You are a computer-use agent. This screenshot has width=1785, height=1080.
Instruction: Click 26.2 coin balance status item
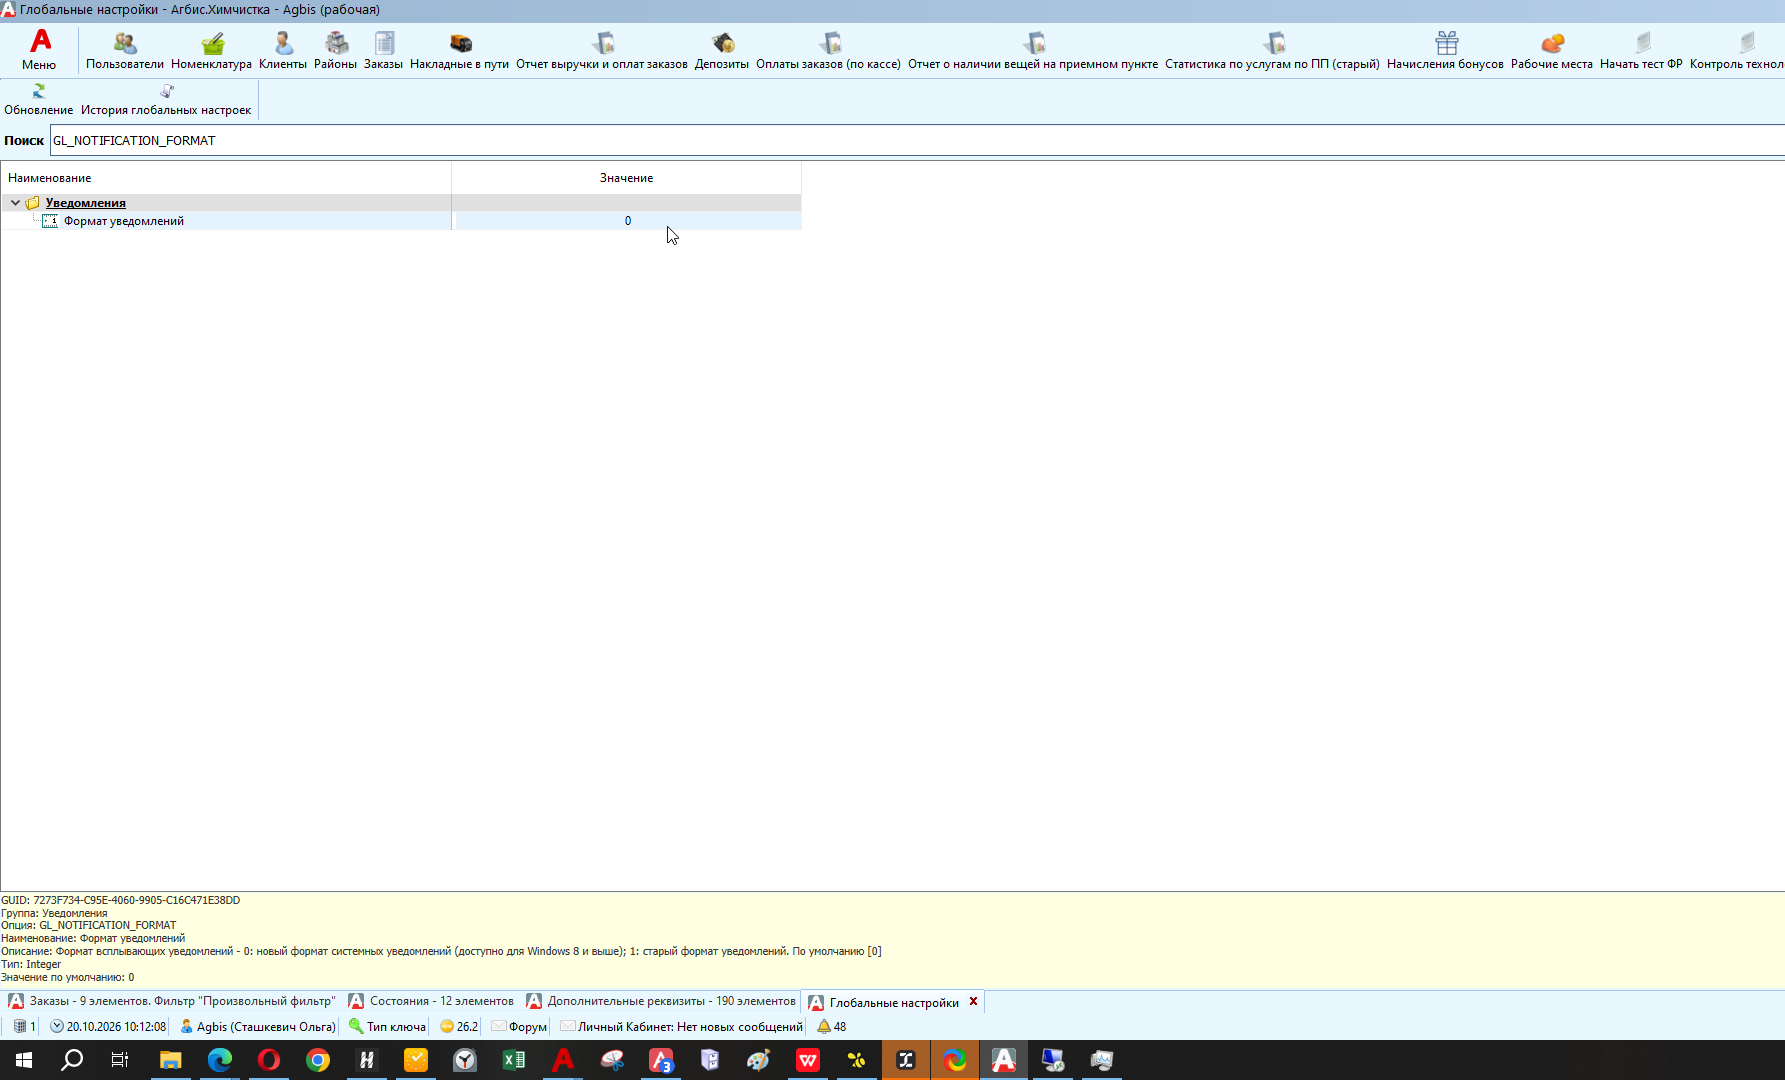[459, 1026]
